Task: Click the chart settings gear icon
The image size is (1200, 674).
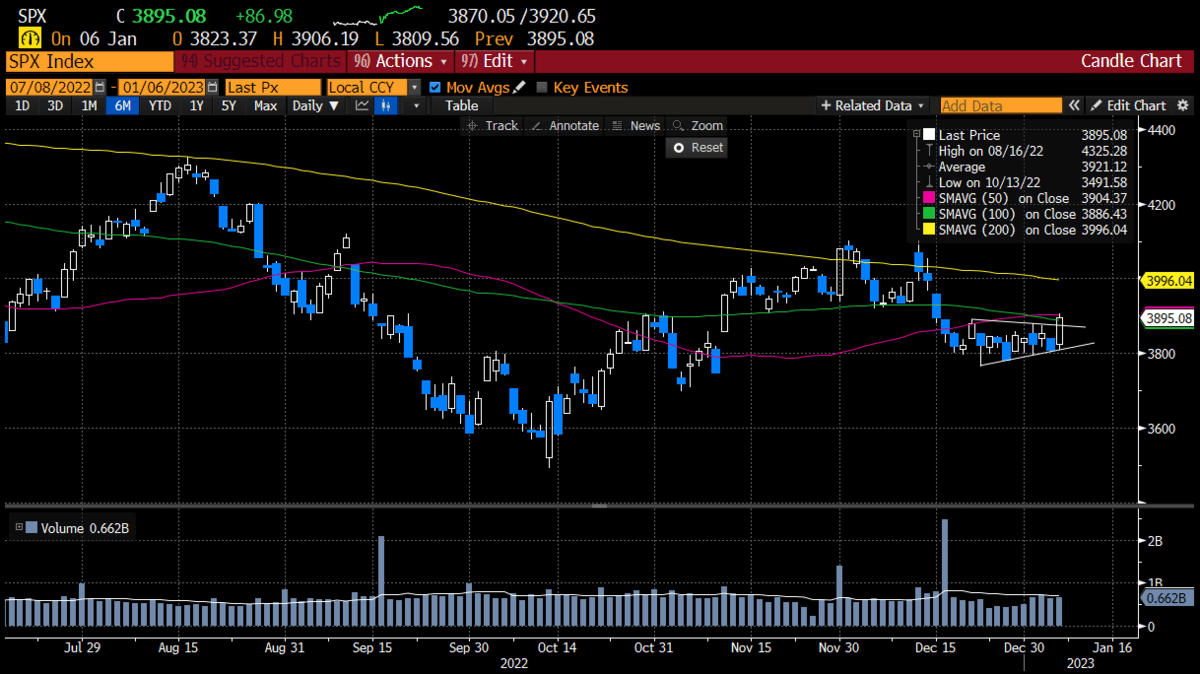Action: pos(1183,105)
